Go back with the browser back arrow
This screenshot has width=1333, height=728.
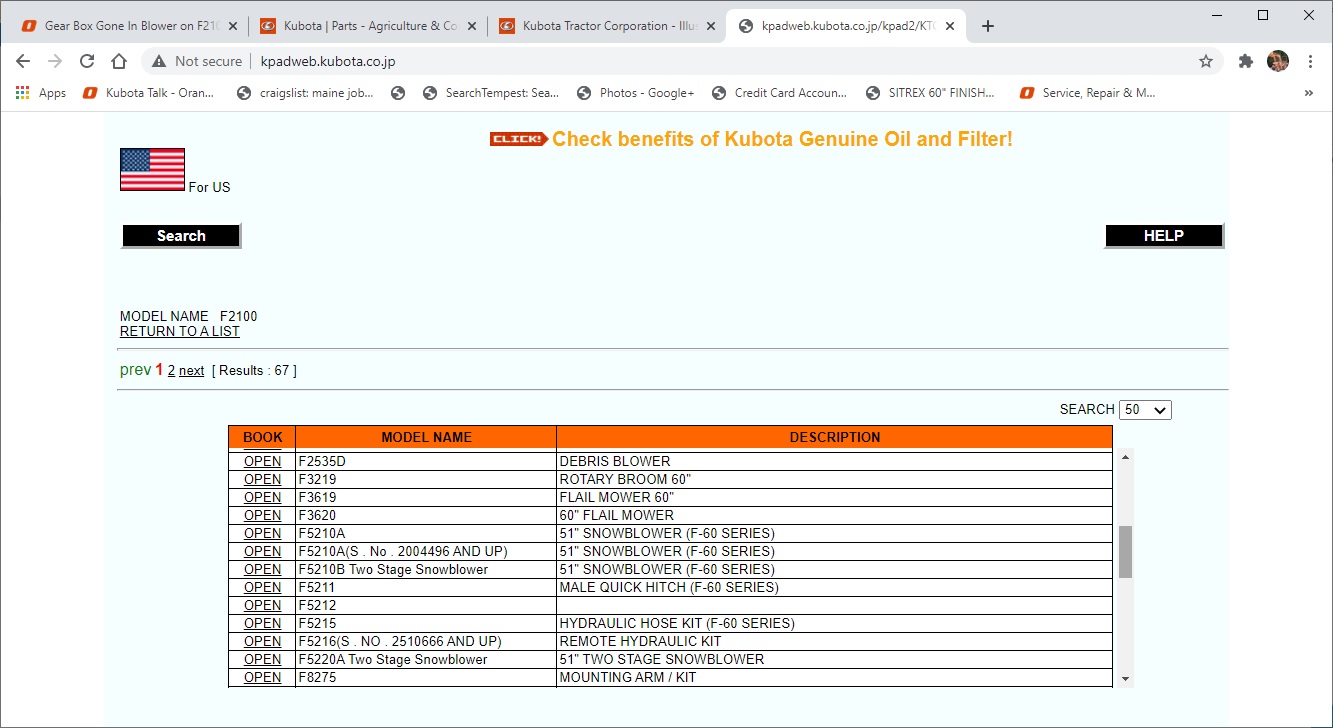click(23, 61)
